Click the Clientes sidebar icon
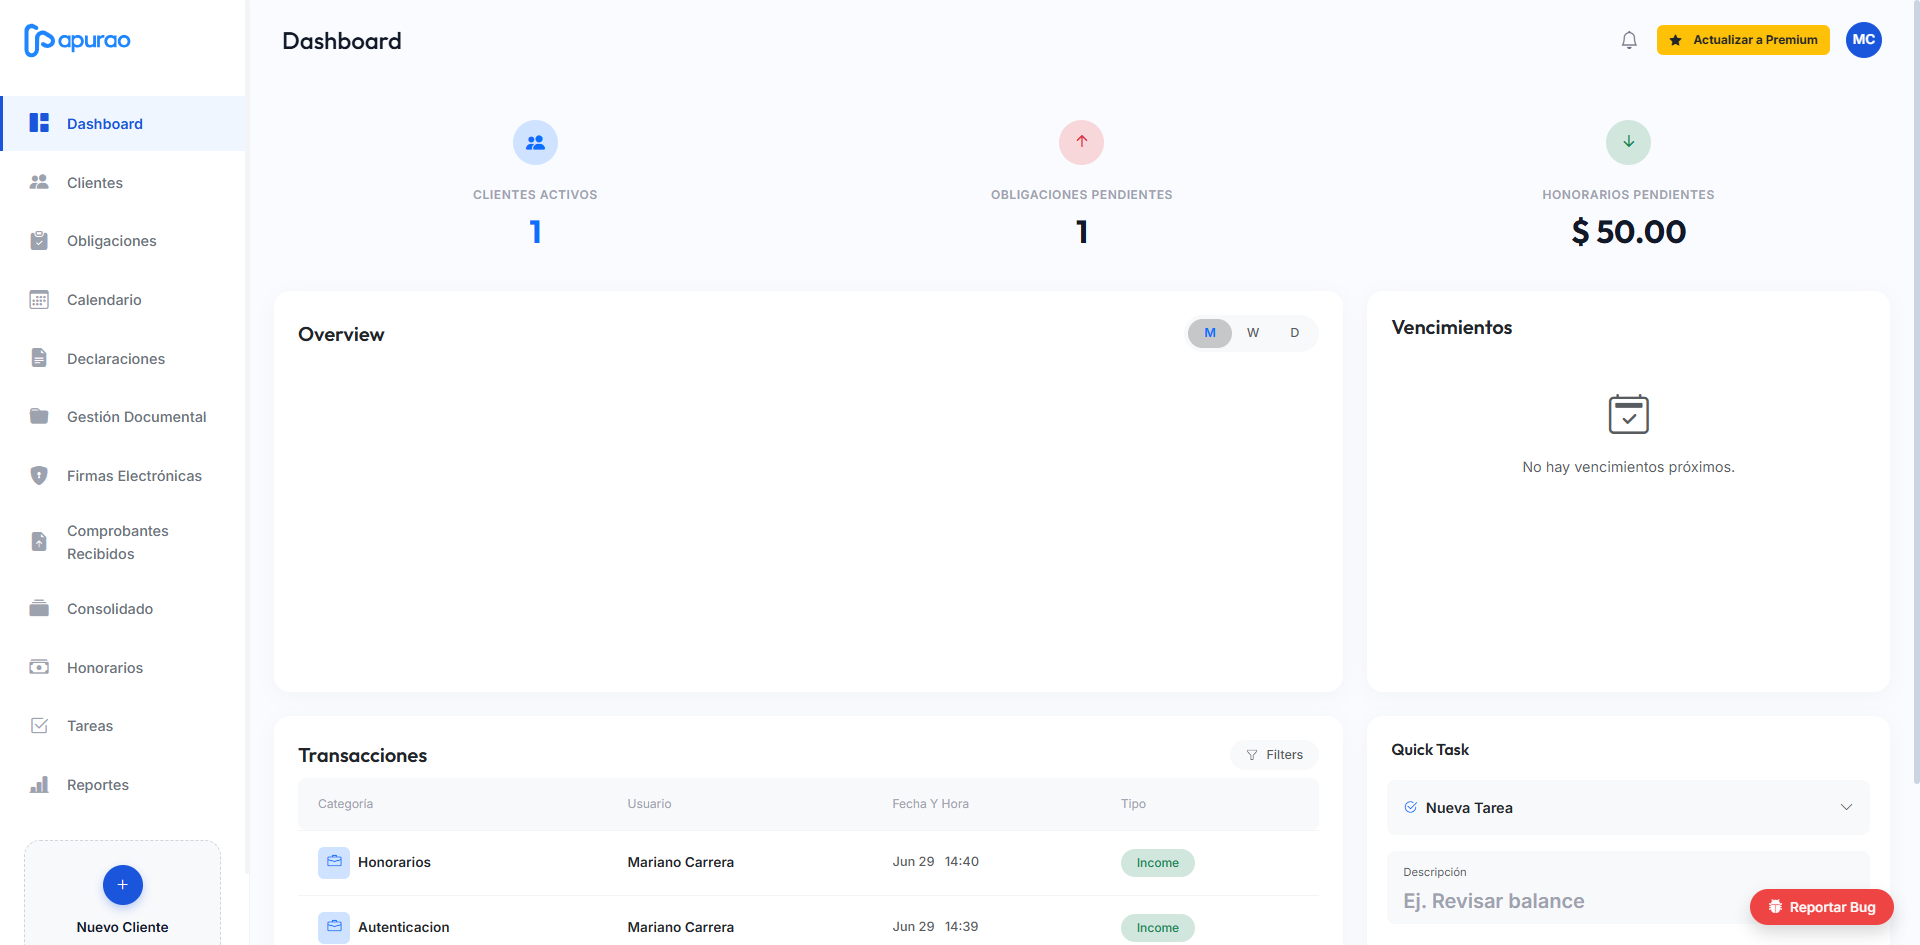The image size is (1920, 945). coord(39,182)
